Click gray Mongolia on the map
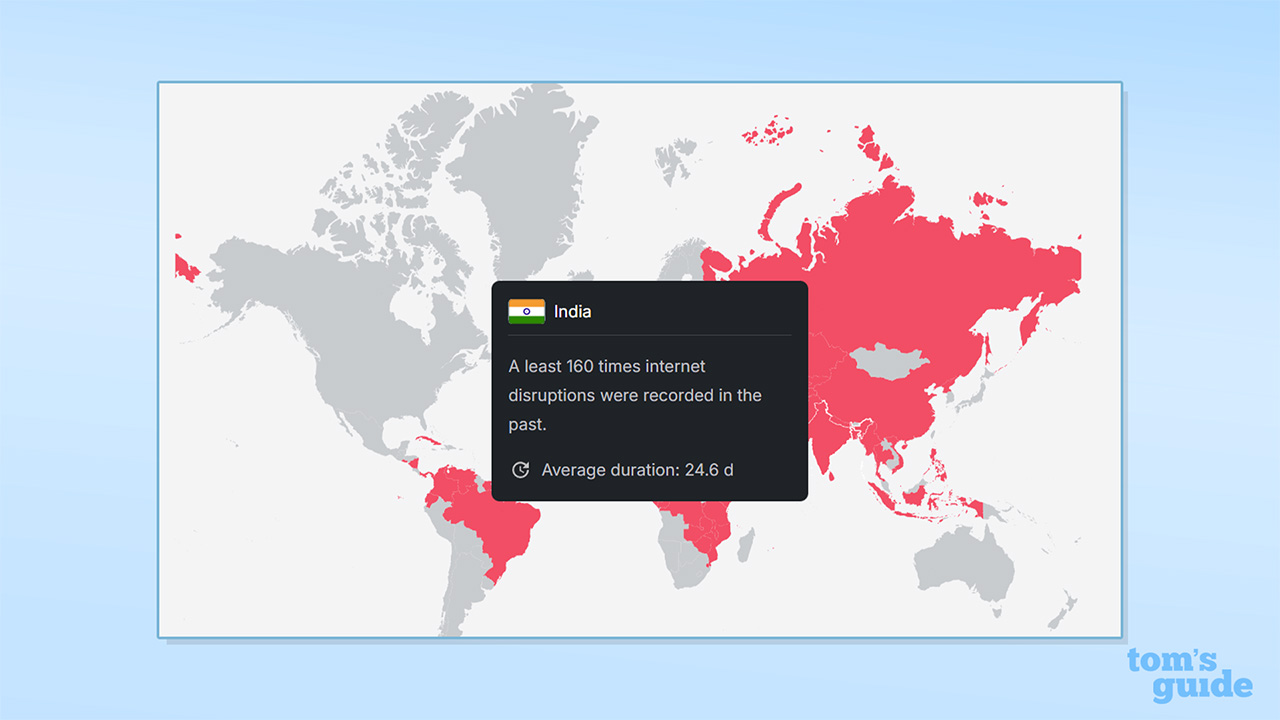Viewport: 1280px width, 720px height. click(888, 360)
